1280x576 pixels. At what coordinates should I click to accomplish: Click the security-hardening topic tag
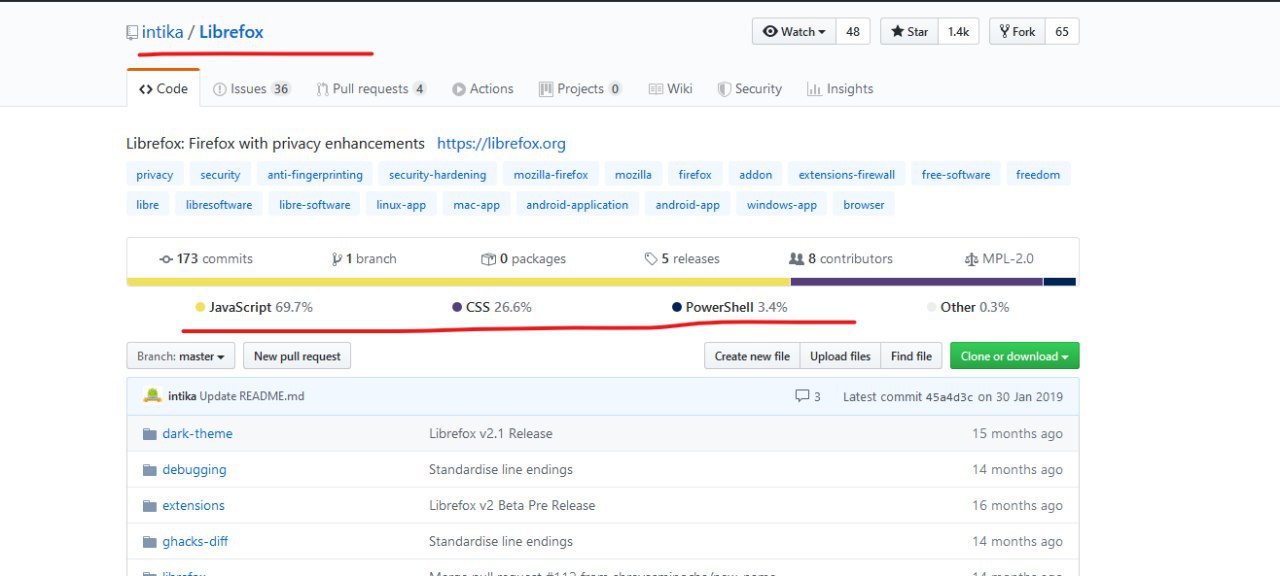point(437,175)
